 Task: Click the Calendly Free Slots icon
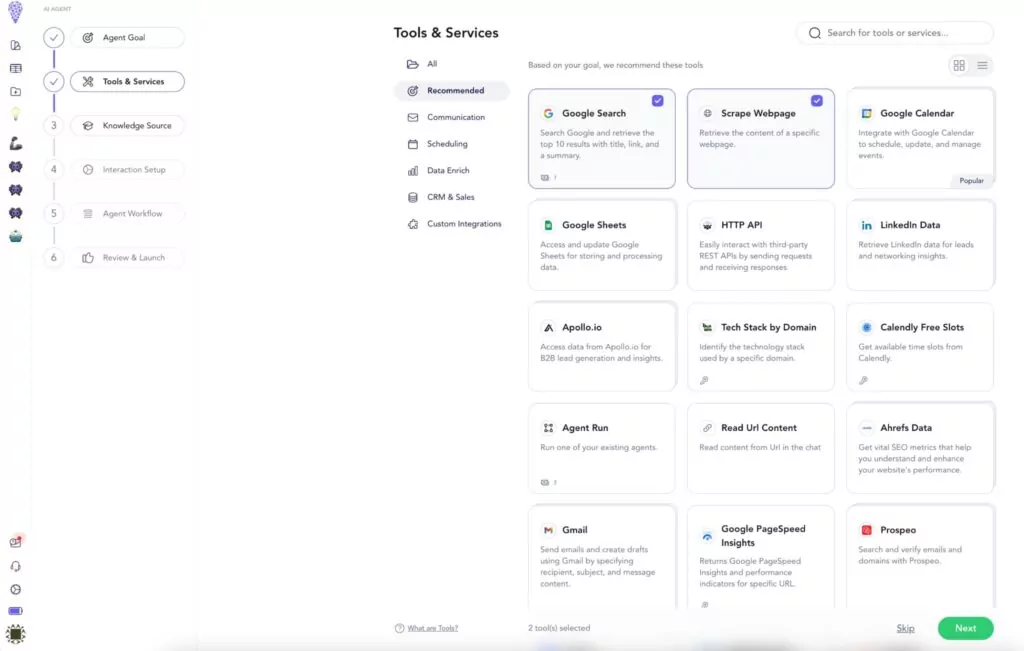click(866, 328)
